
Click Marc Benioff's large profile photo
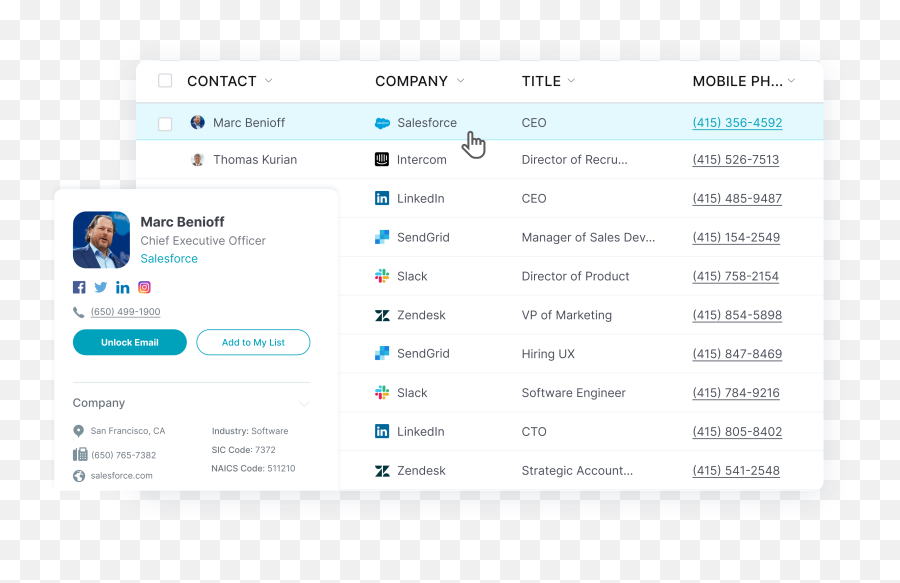click(102, 240)
